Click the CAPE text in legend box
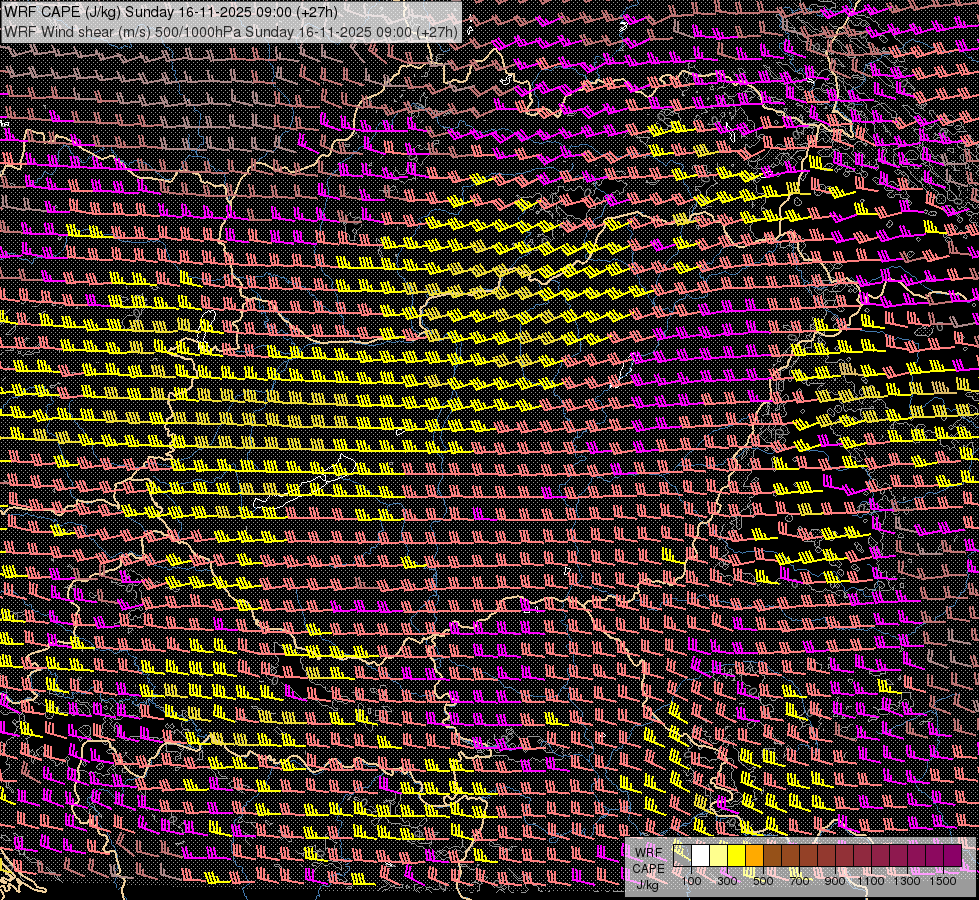 649,869
